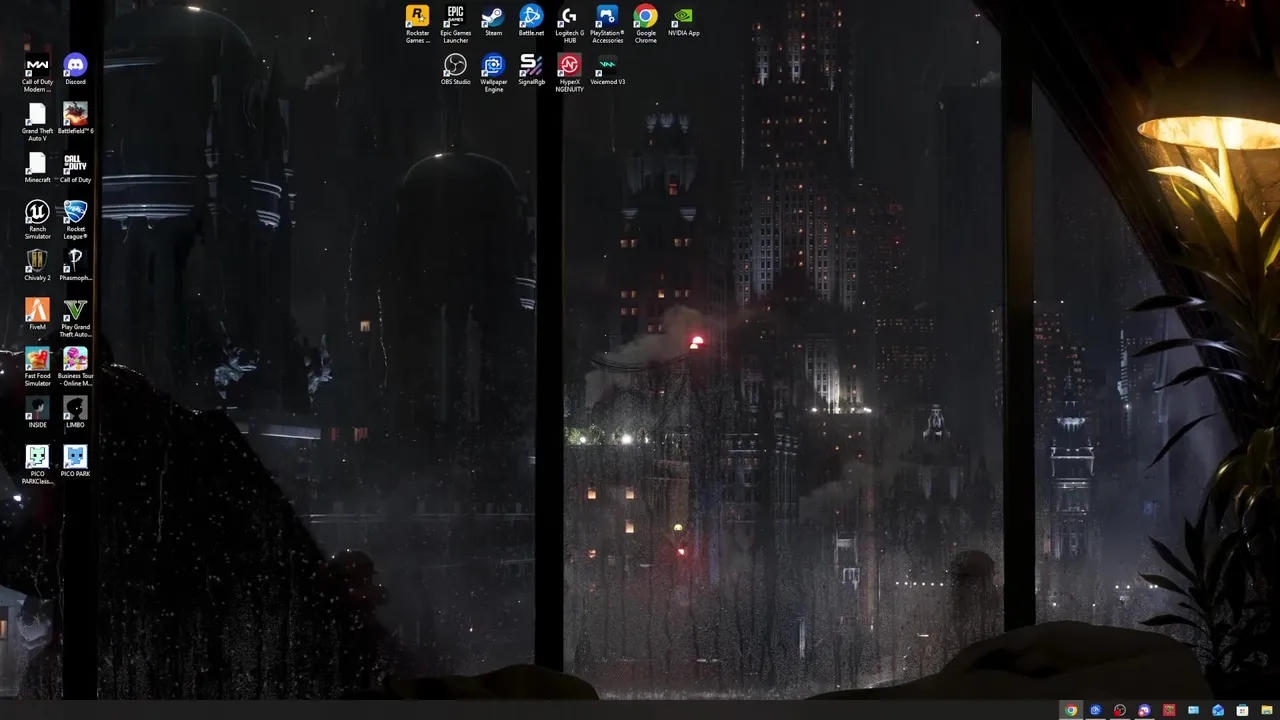
Task: Select the Ranch Simulator desktop icon
Action: coord(37,220)
